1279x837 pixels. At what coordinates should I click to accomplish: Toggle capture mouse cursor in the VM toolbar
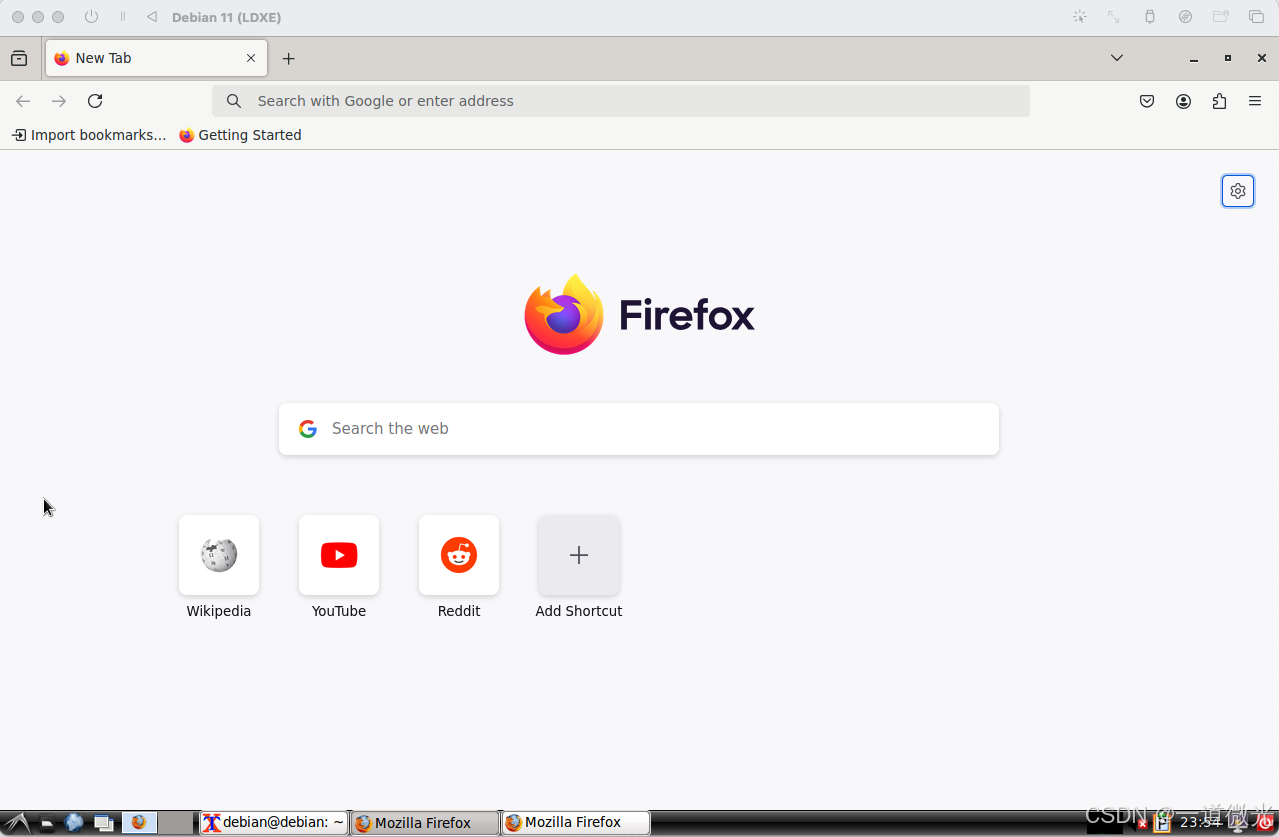coord(1080,17)
